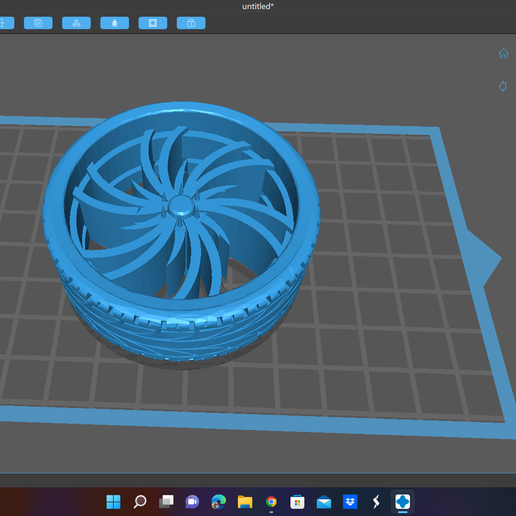This screenshot has height=516, width=516.
Task: Open Task View from the taskbar
Action: (166, 502)
